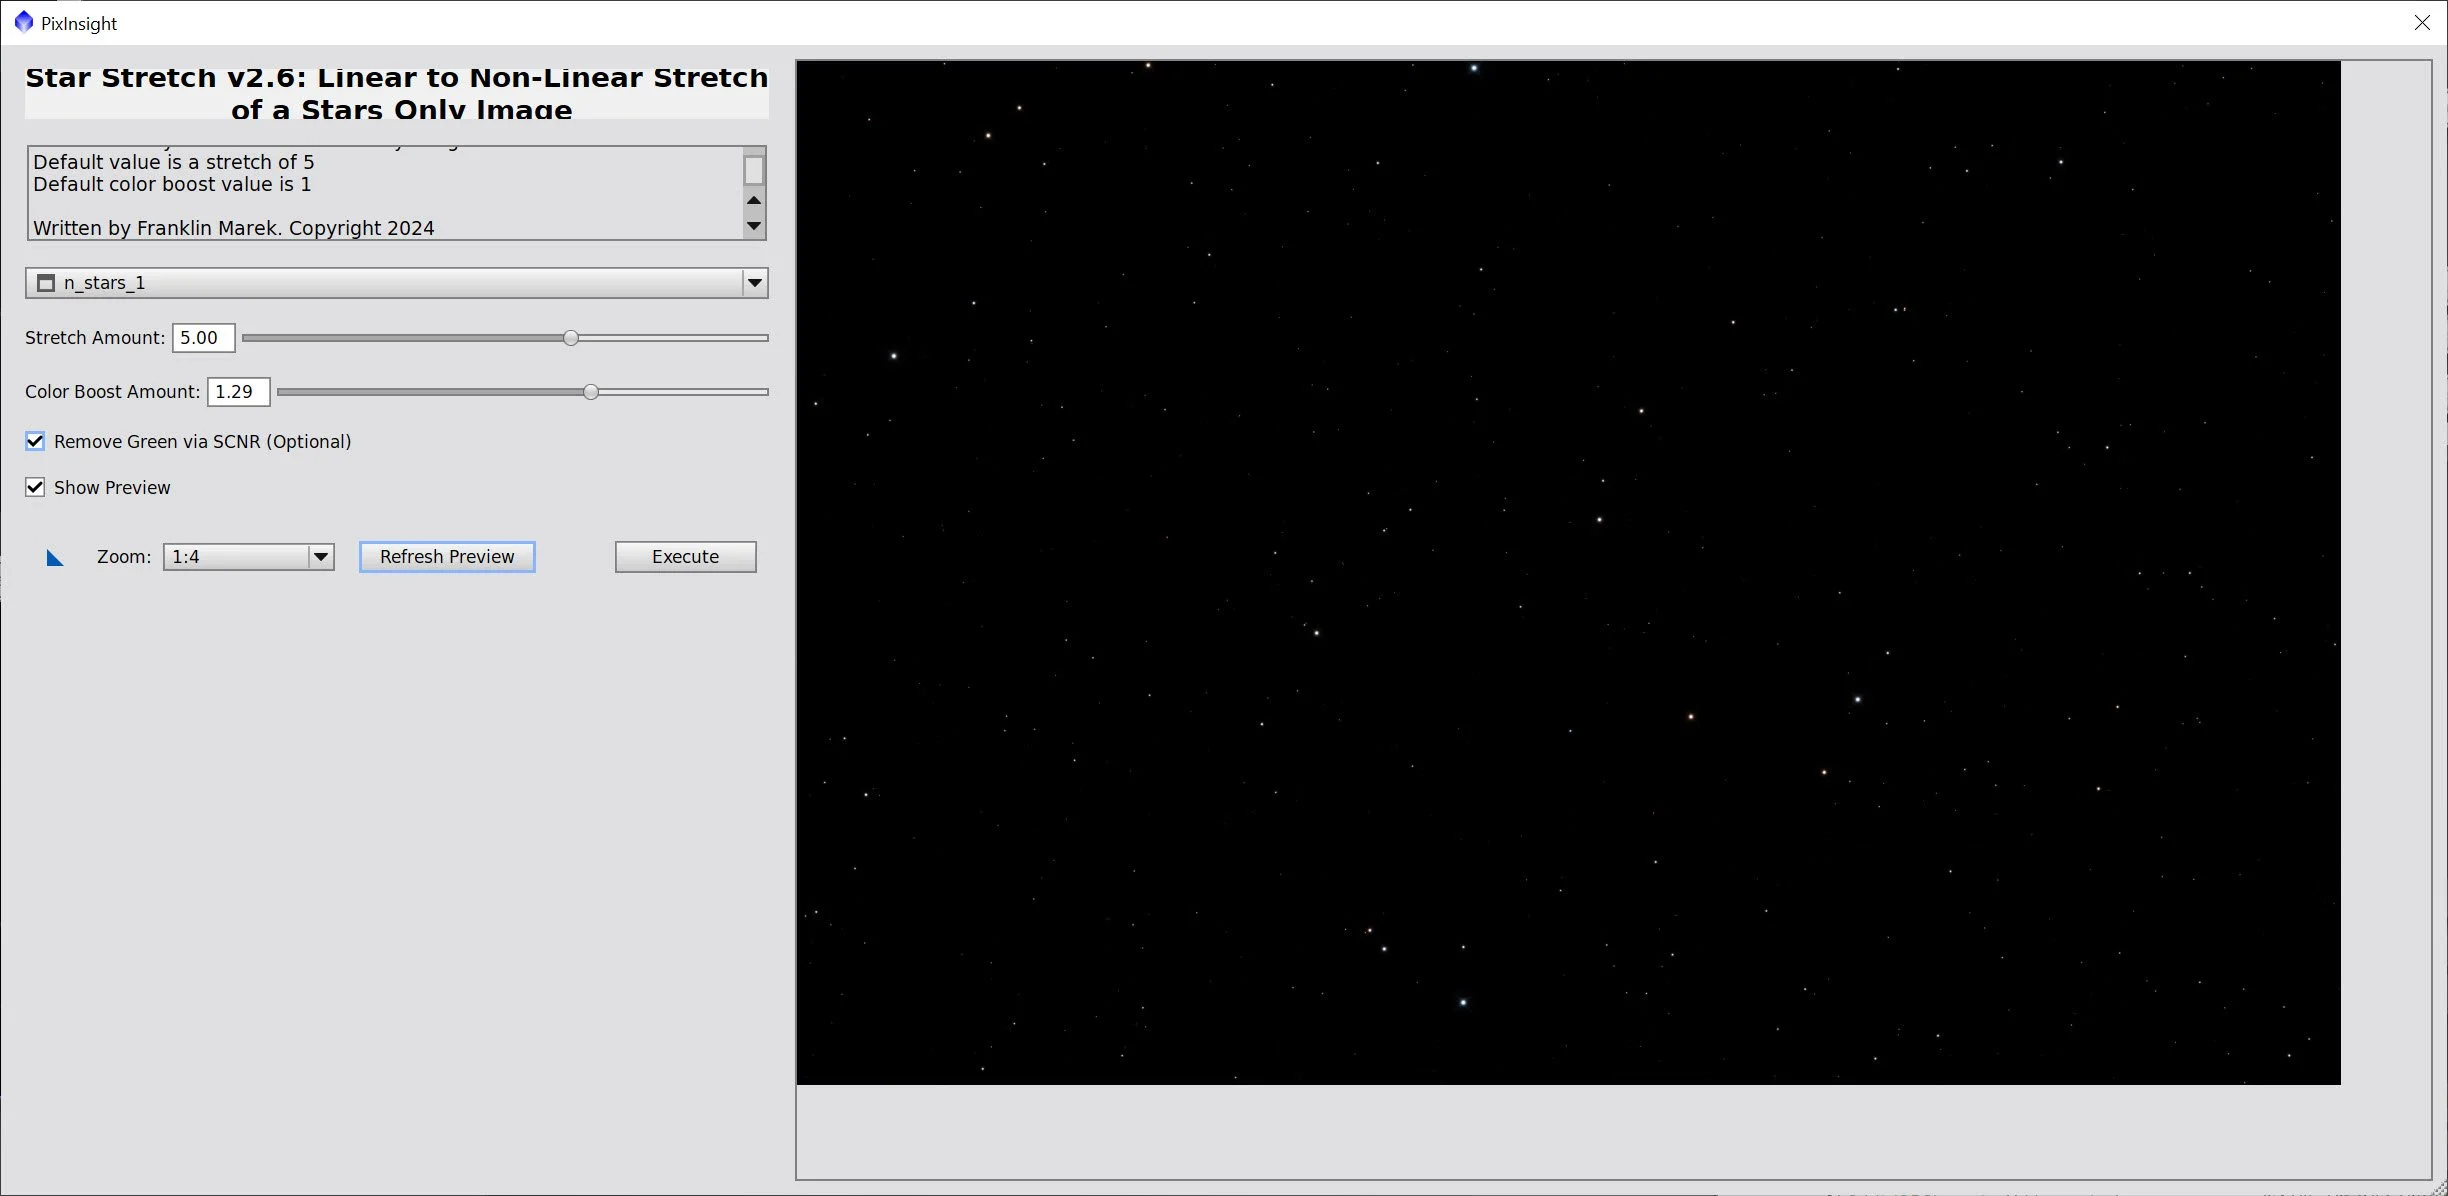The height and width of the screenshot is (1196, 2448).
Task: Click the Color Boost Amount slider handle
Action: point(591,392)
